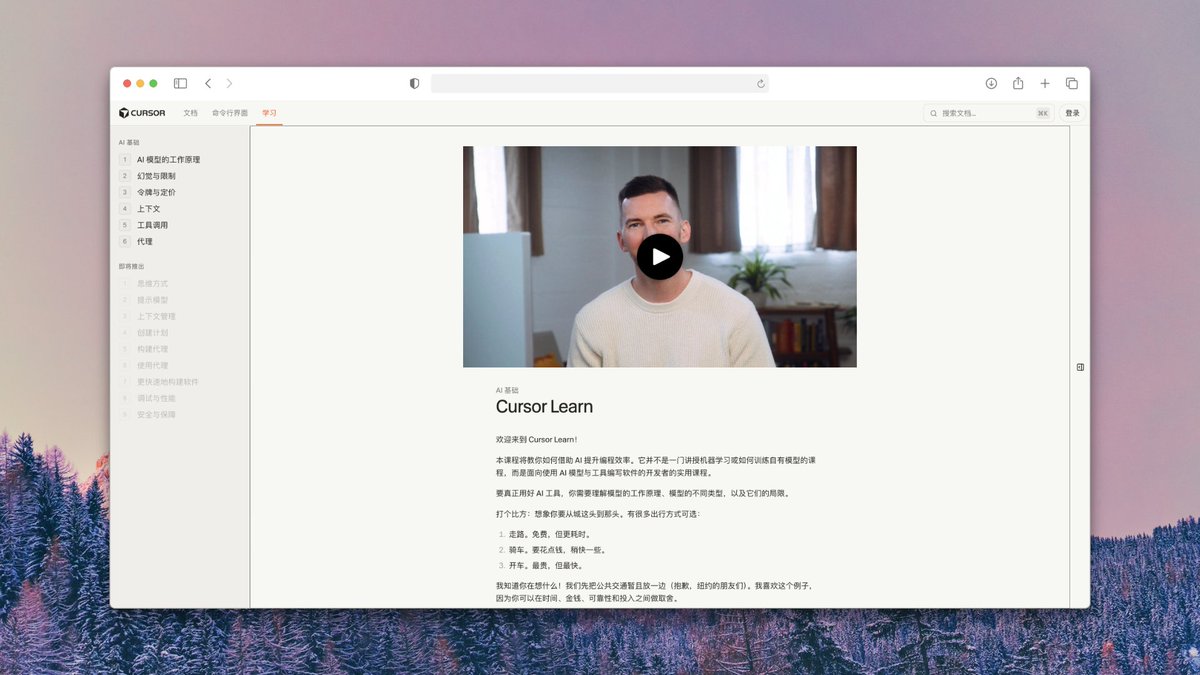This screenshot has height=675, width=1200.
Task: Click the panel toggle icon at right edge
Action: 1080,367
